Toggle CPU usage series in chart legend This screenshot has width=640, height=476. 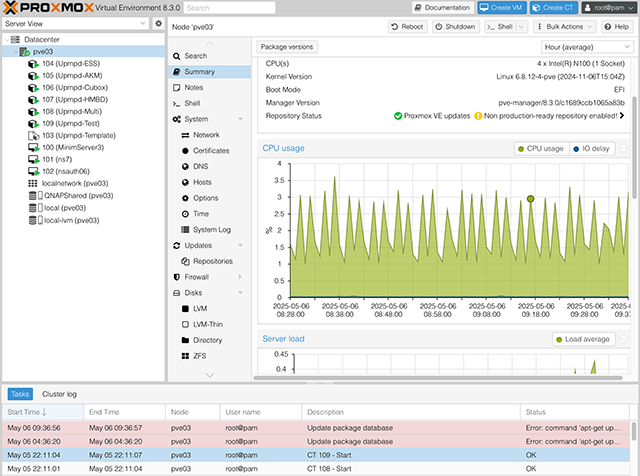pyautogui.click(x=541, y=149)
